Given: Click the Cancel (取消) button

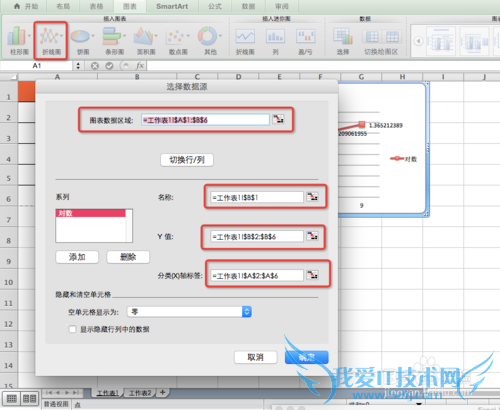Looking at the screenshot, I should pyautogui.click(x=255, y=357).
